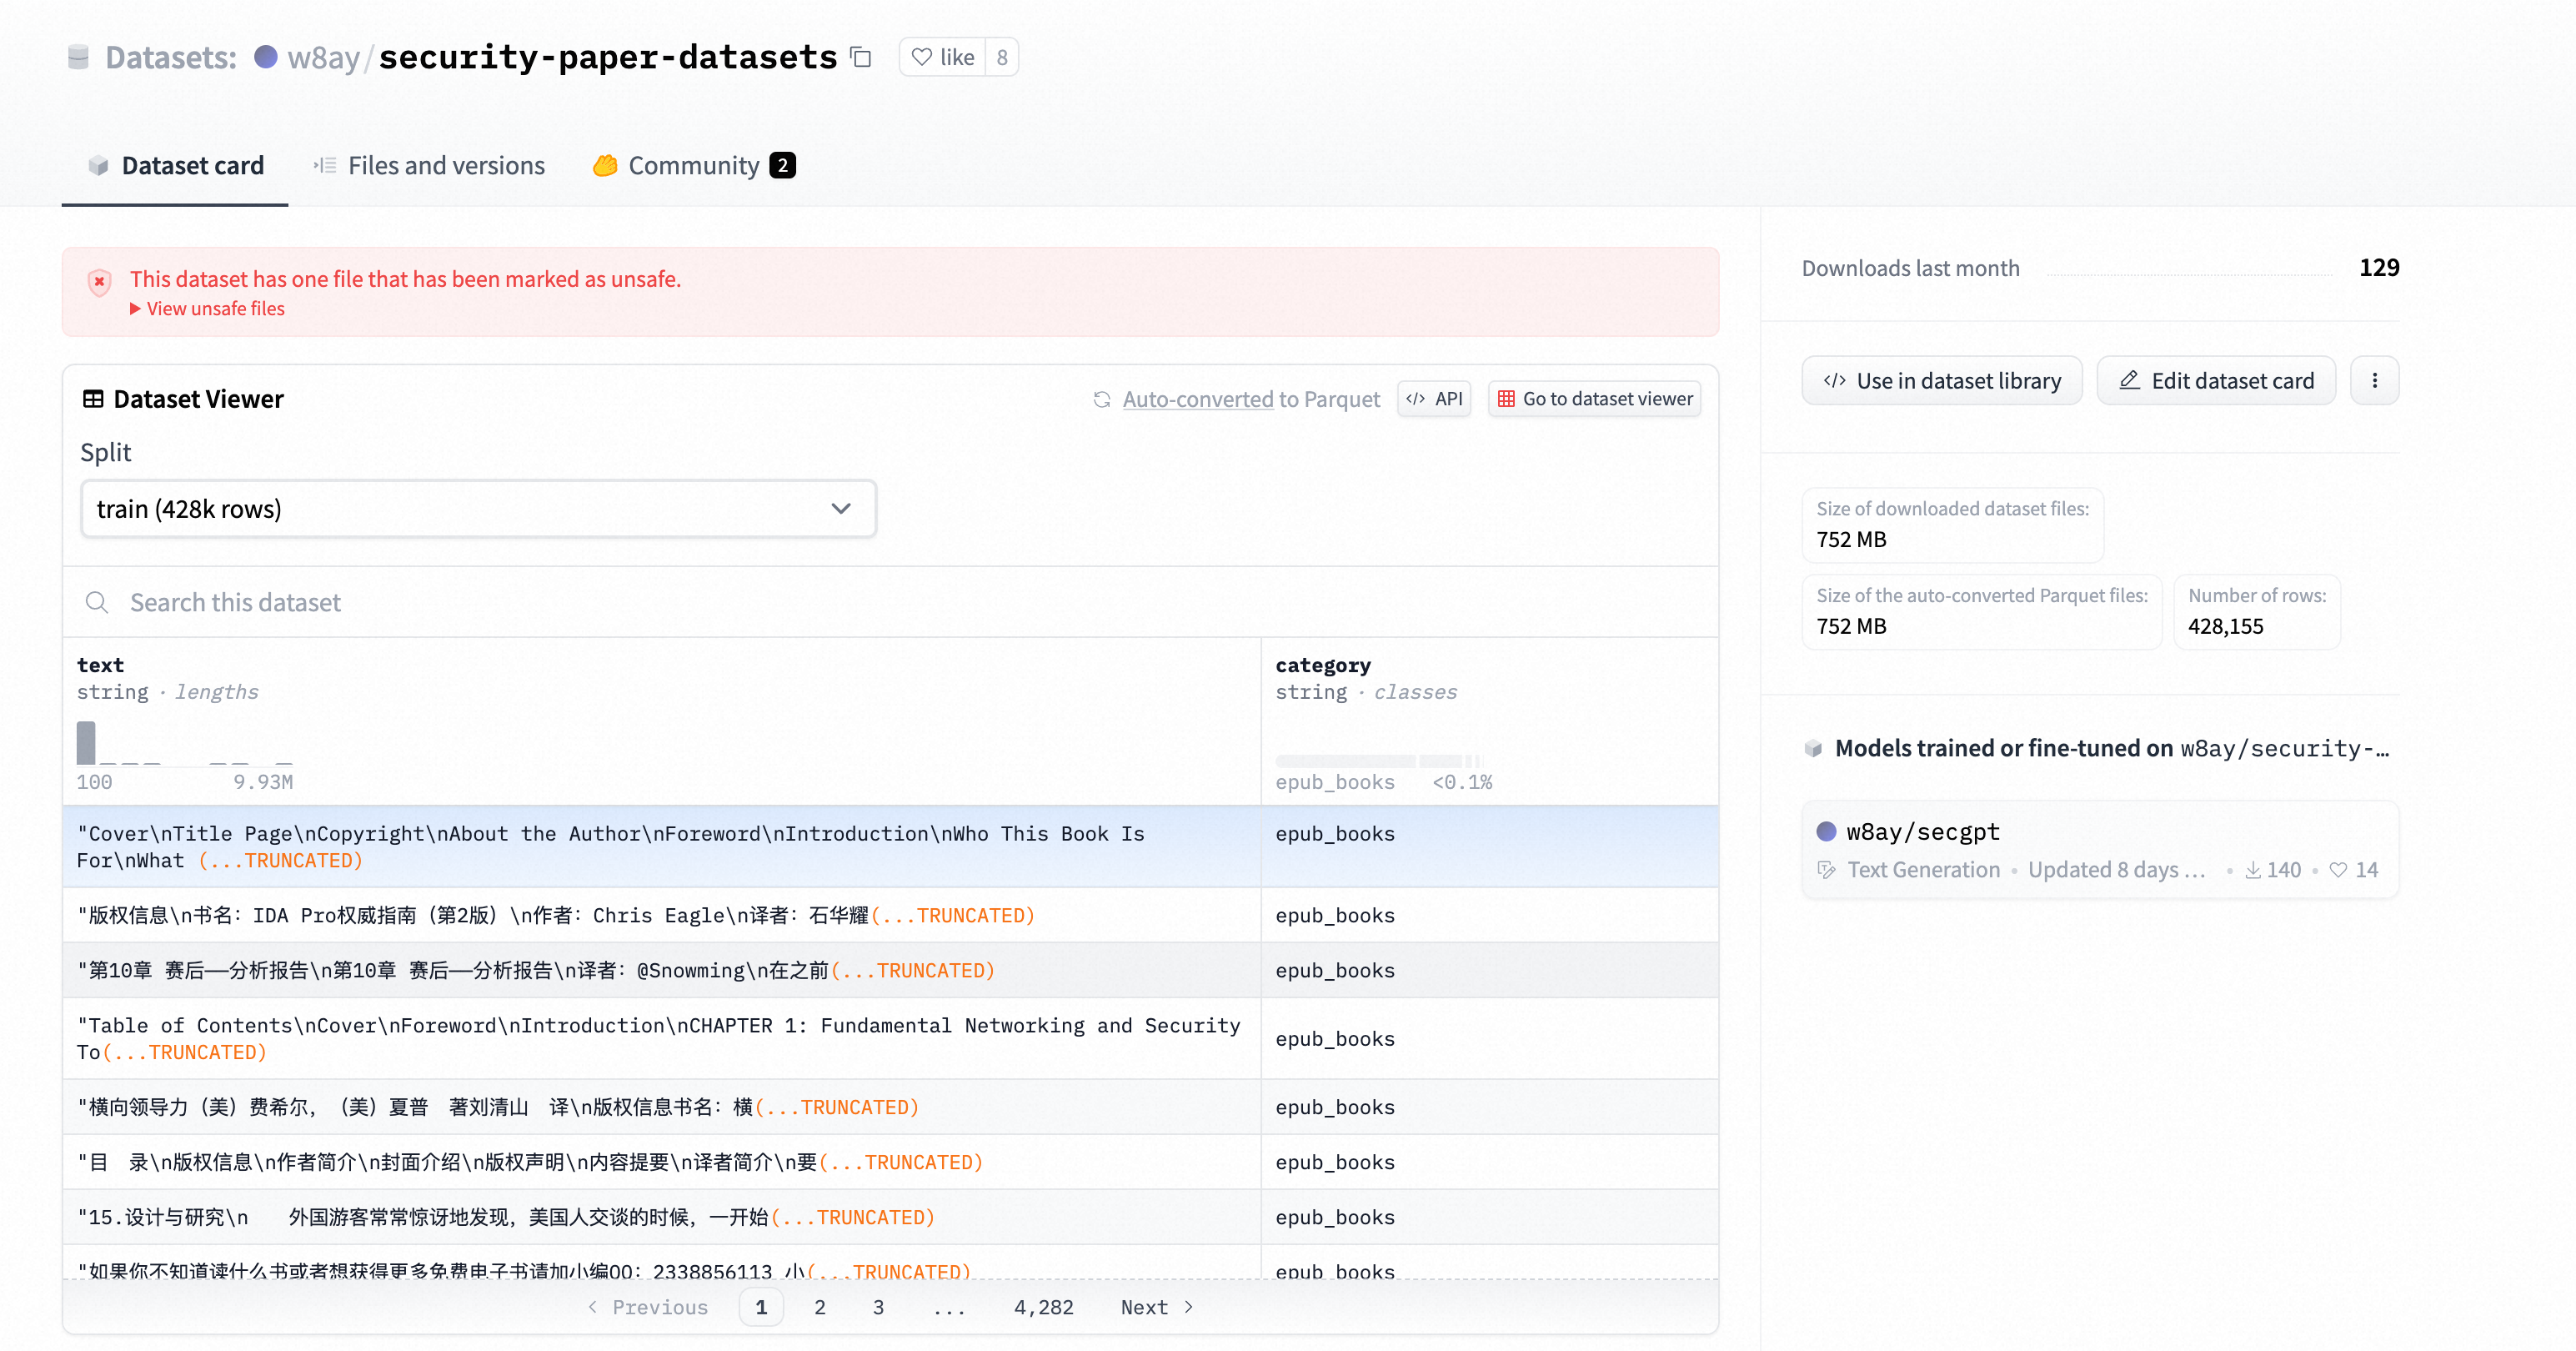Click Go to dataset viewer button
This screenshot has height=1351, width=2576.
click(1594, 399)
